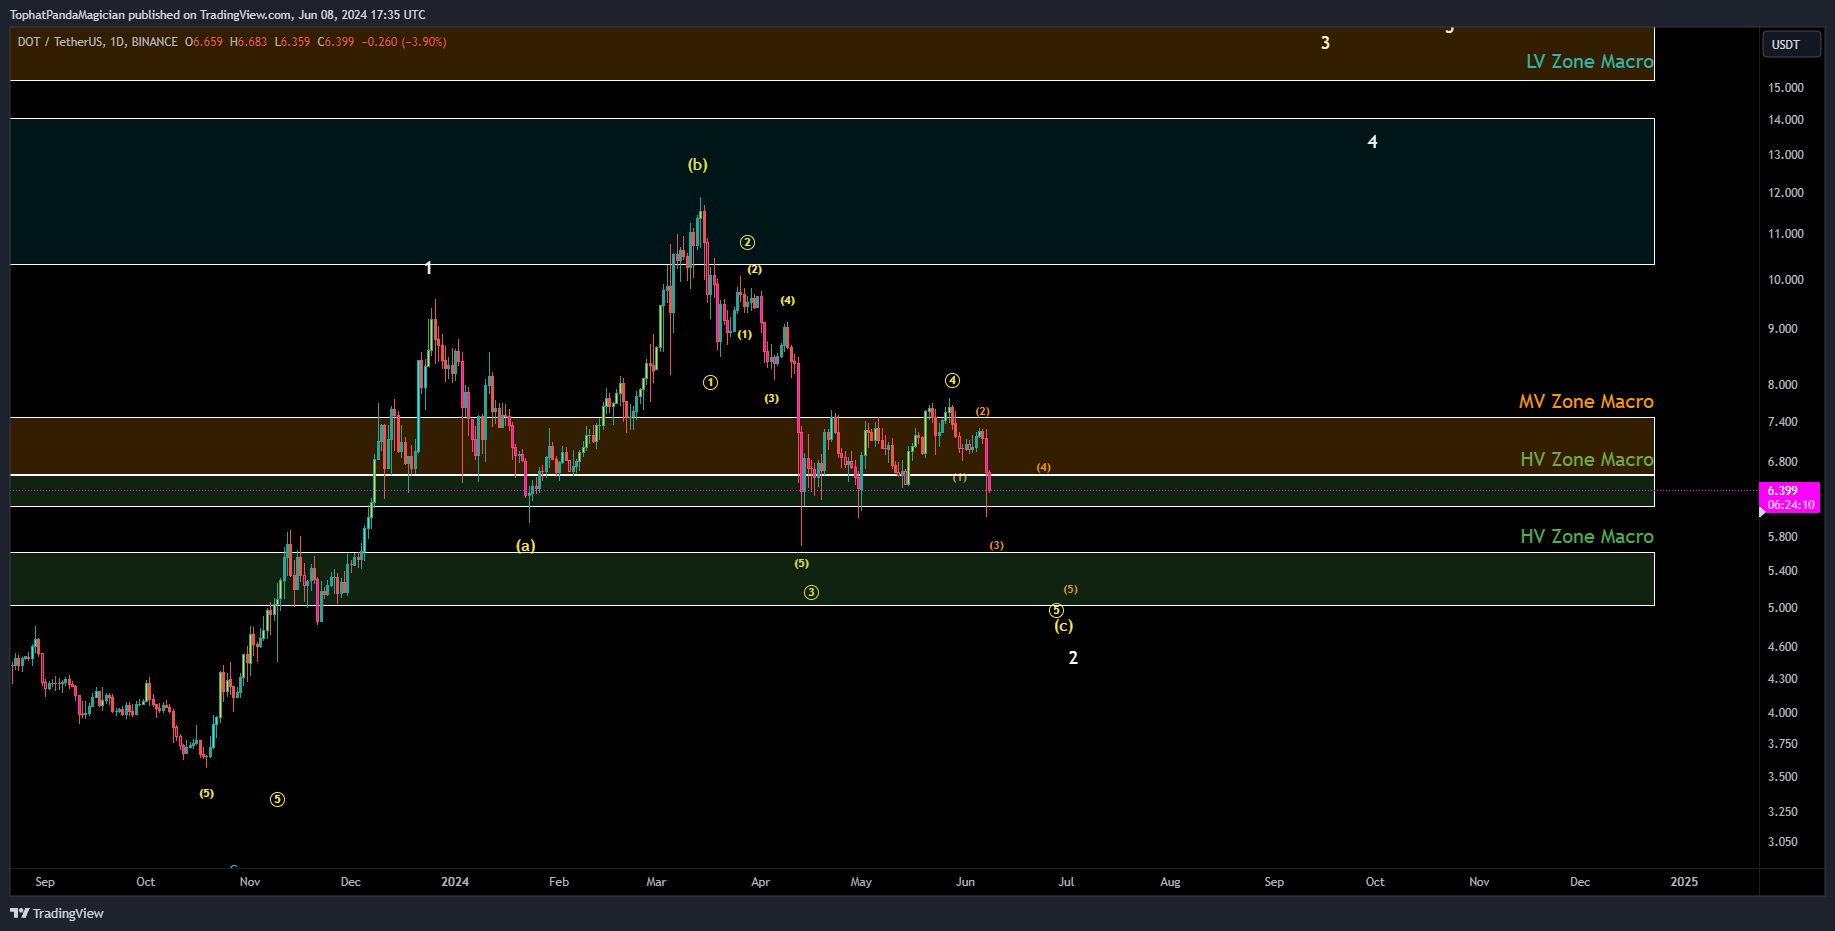Click the 4.000 price axis value
The image size is (1835, 931).
1783,713
